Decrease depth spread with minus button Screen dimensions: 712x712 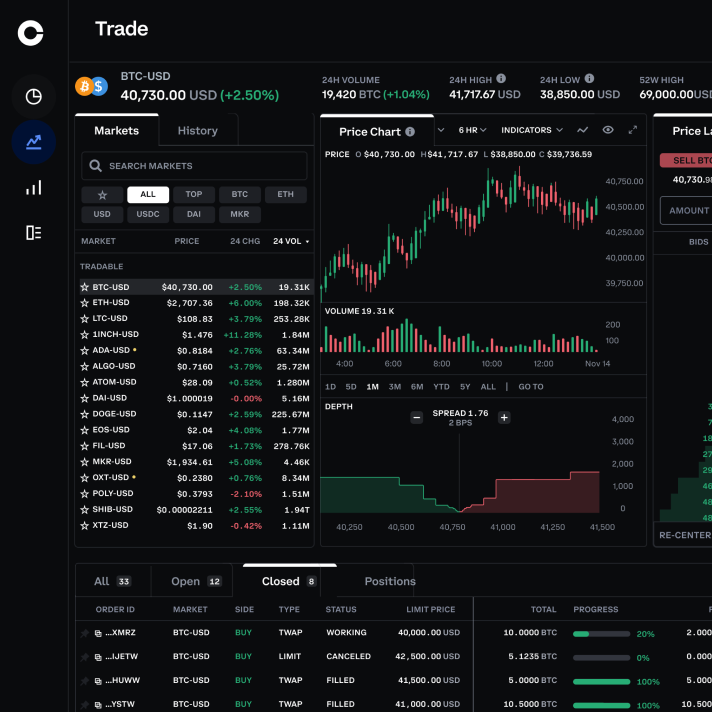416,417
